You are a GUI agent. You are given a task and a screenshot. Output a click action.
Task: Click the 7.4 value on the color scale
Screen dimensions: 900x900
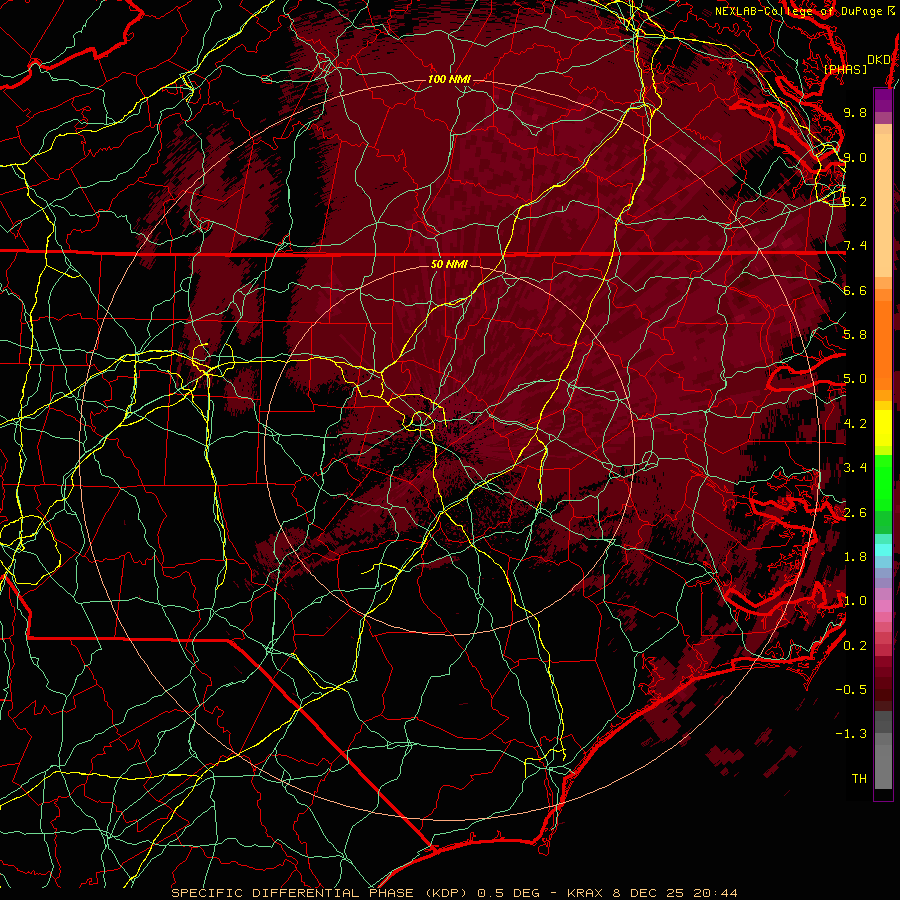click(x=855, y=246)
